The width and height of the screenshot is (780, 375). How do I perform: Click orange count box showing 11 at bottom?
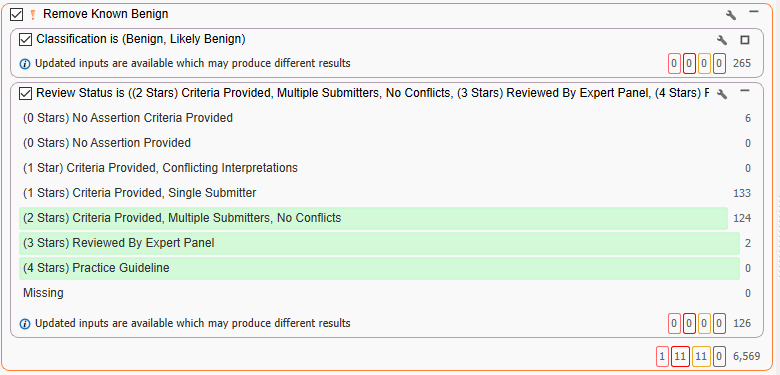pyautogui.click(x=701, y=356)
